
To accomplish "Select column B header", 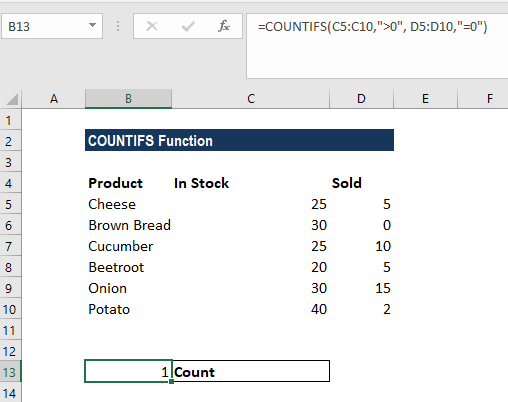I will coord(128,99).
